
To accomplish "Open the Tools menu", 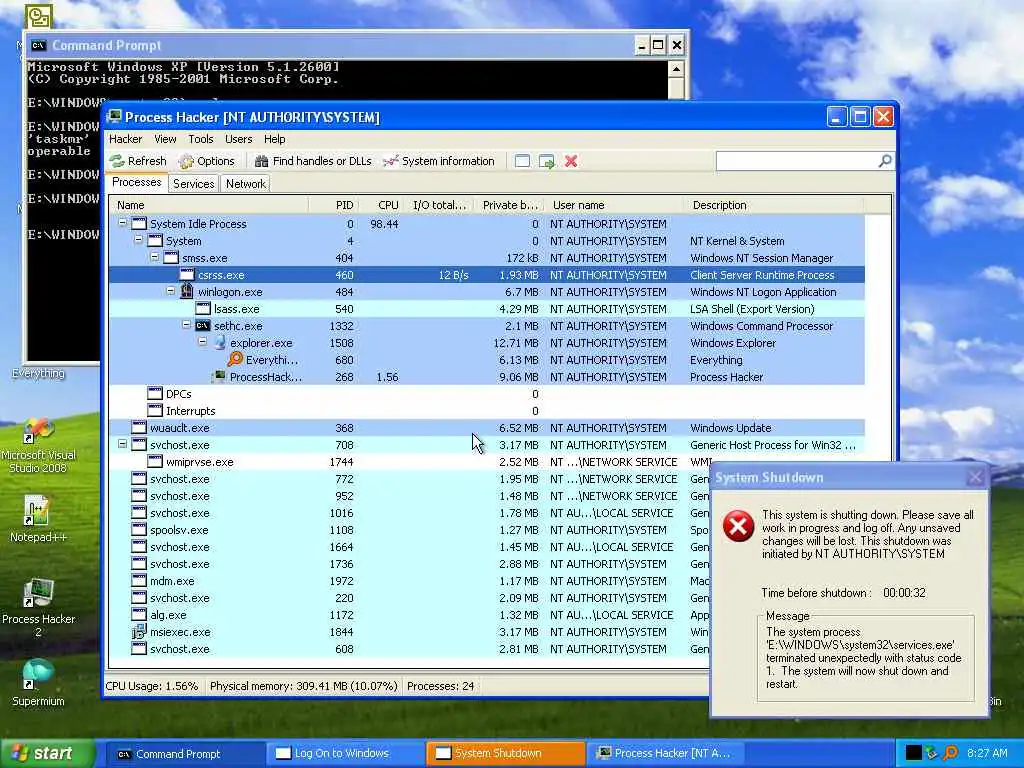I will point(200,139).
